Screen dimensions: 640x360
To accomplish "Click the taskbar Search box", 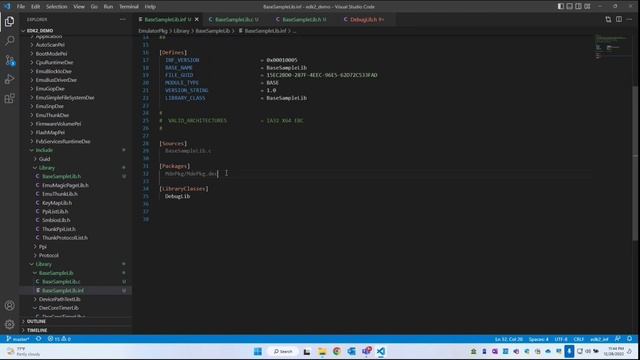I will pos(283,351).
